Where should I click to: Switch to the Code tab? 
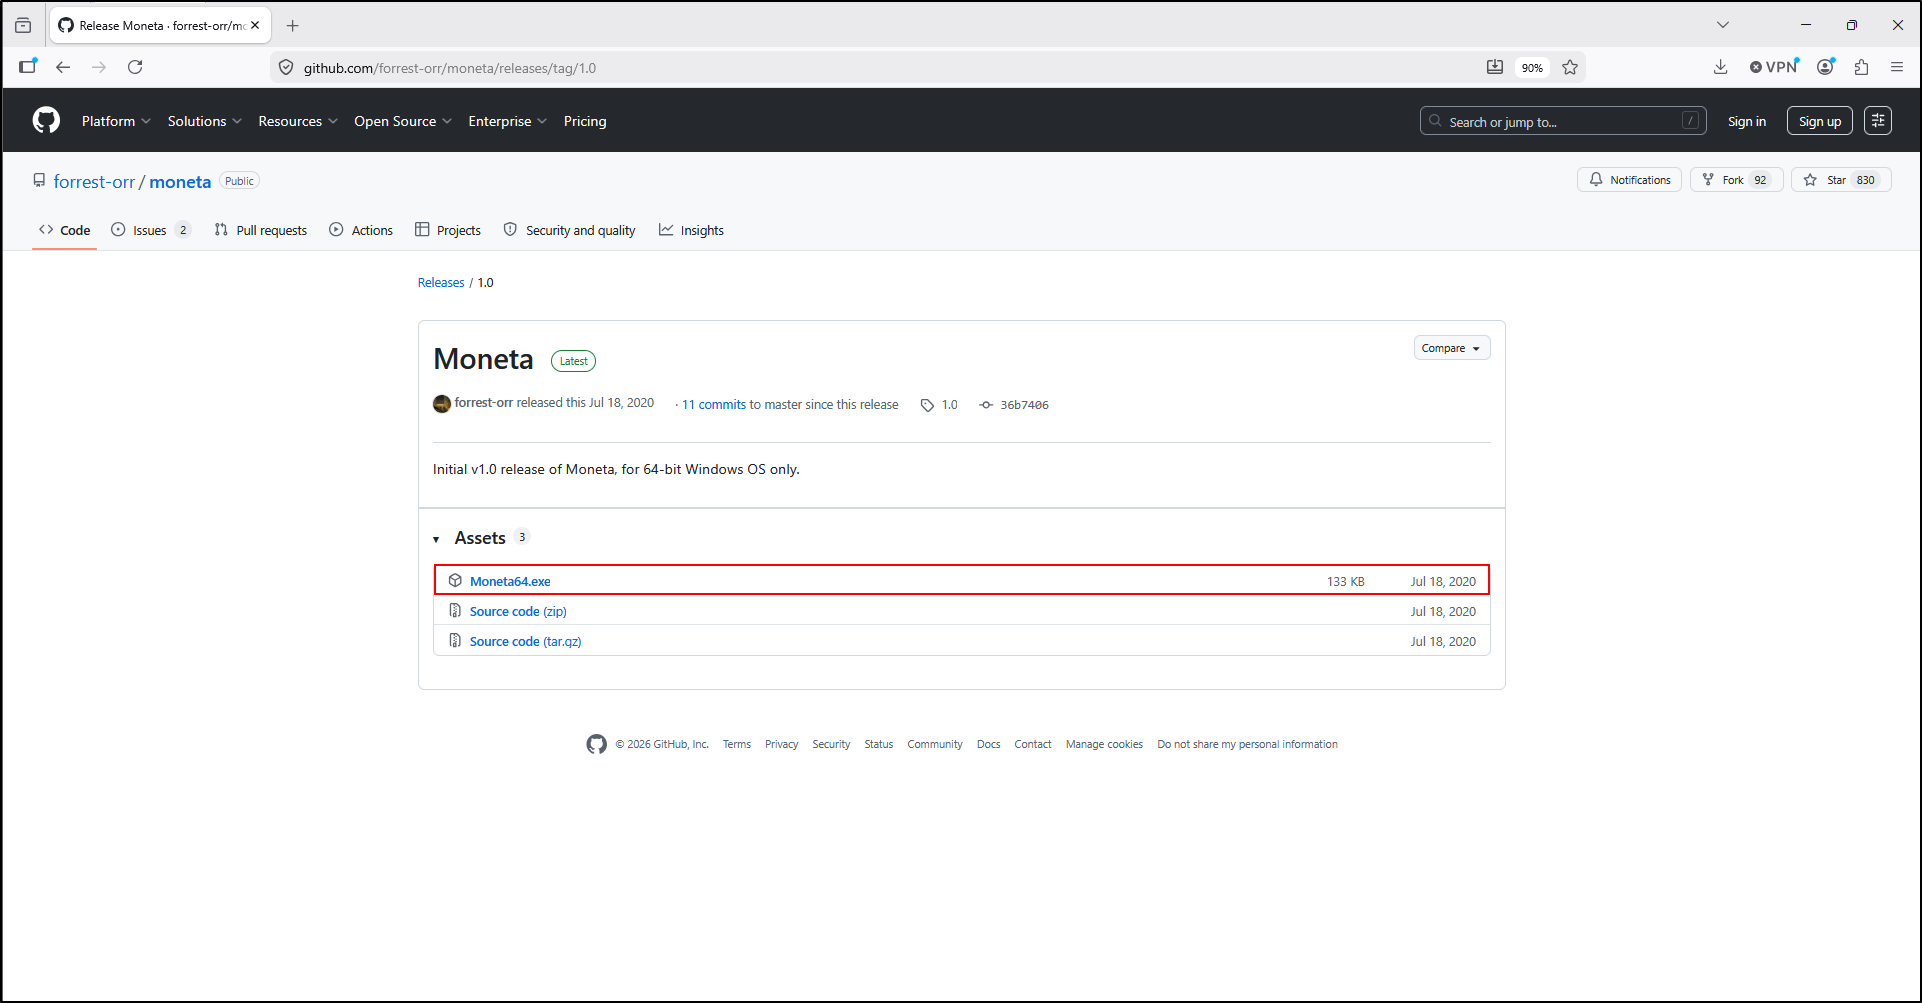(65, 230)
